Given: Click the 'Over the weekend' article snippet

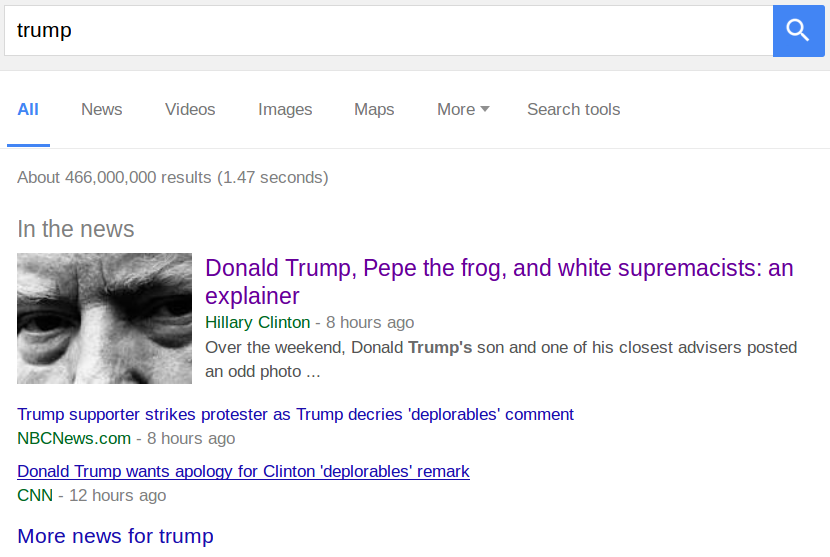Looking at the screenshot, I should point(500,359).
